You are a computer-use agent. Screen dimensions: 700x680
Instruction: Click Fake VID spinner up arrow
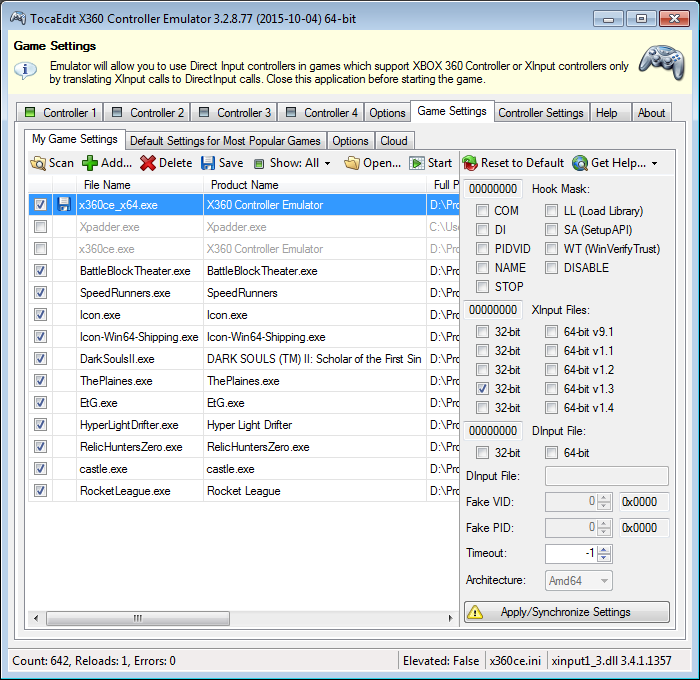pyautogui.click(x=604, y=498)
